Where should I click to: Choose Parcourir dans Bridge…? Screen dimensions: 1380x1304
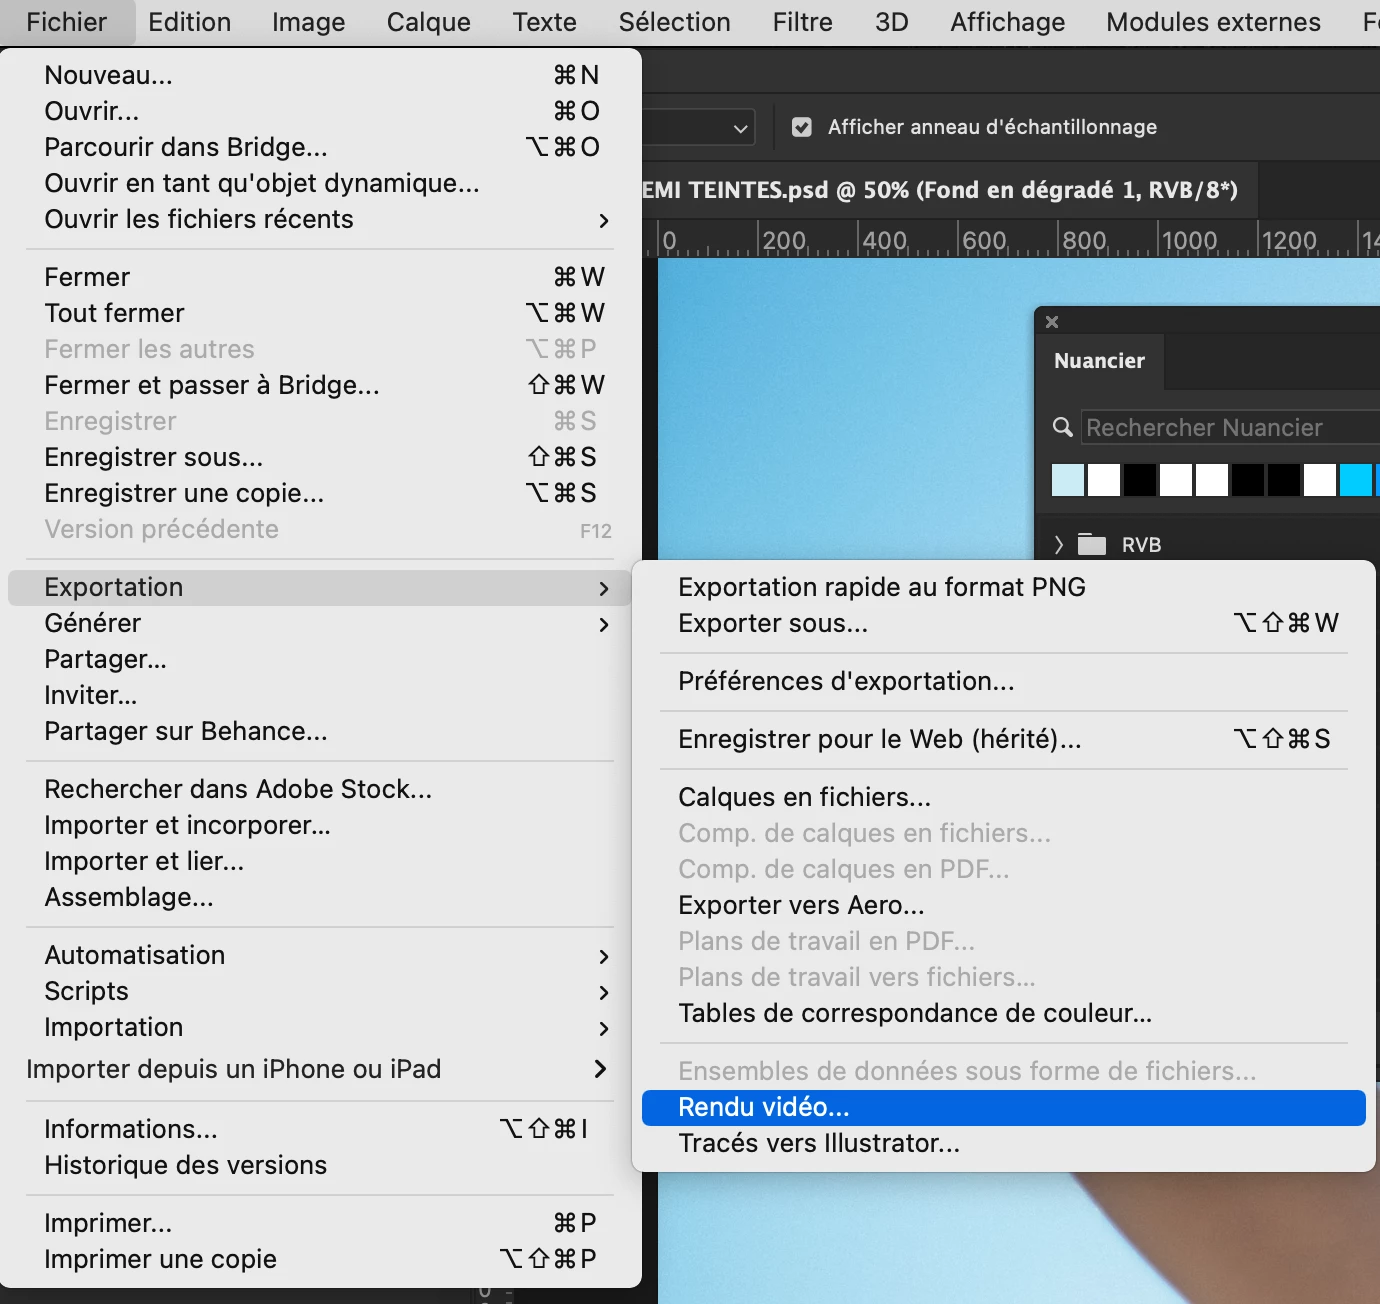pyautogui.click(x=320, y=147)
